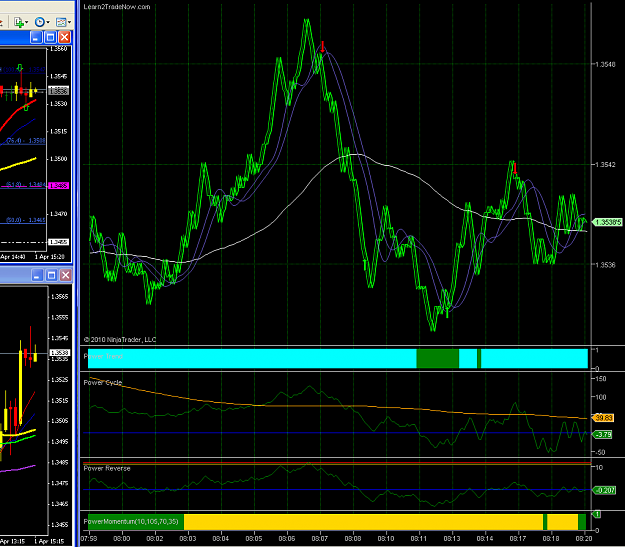Select the Power Trend panel label

103,356
